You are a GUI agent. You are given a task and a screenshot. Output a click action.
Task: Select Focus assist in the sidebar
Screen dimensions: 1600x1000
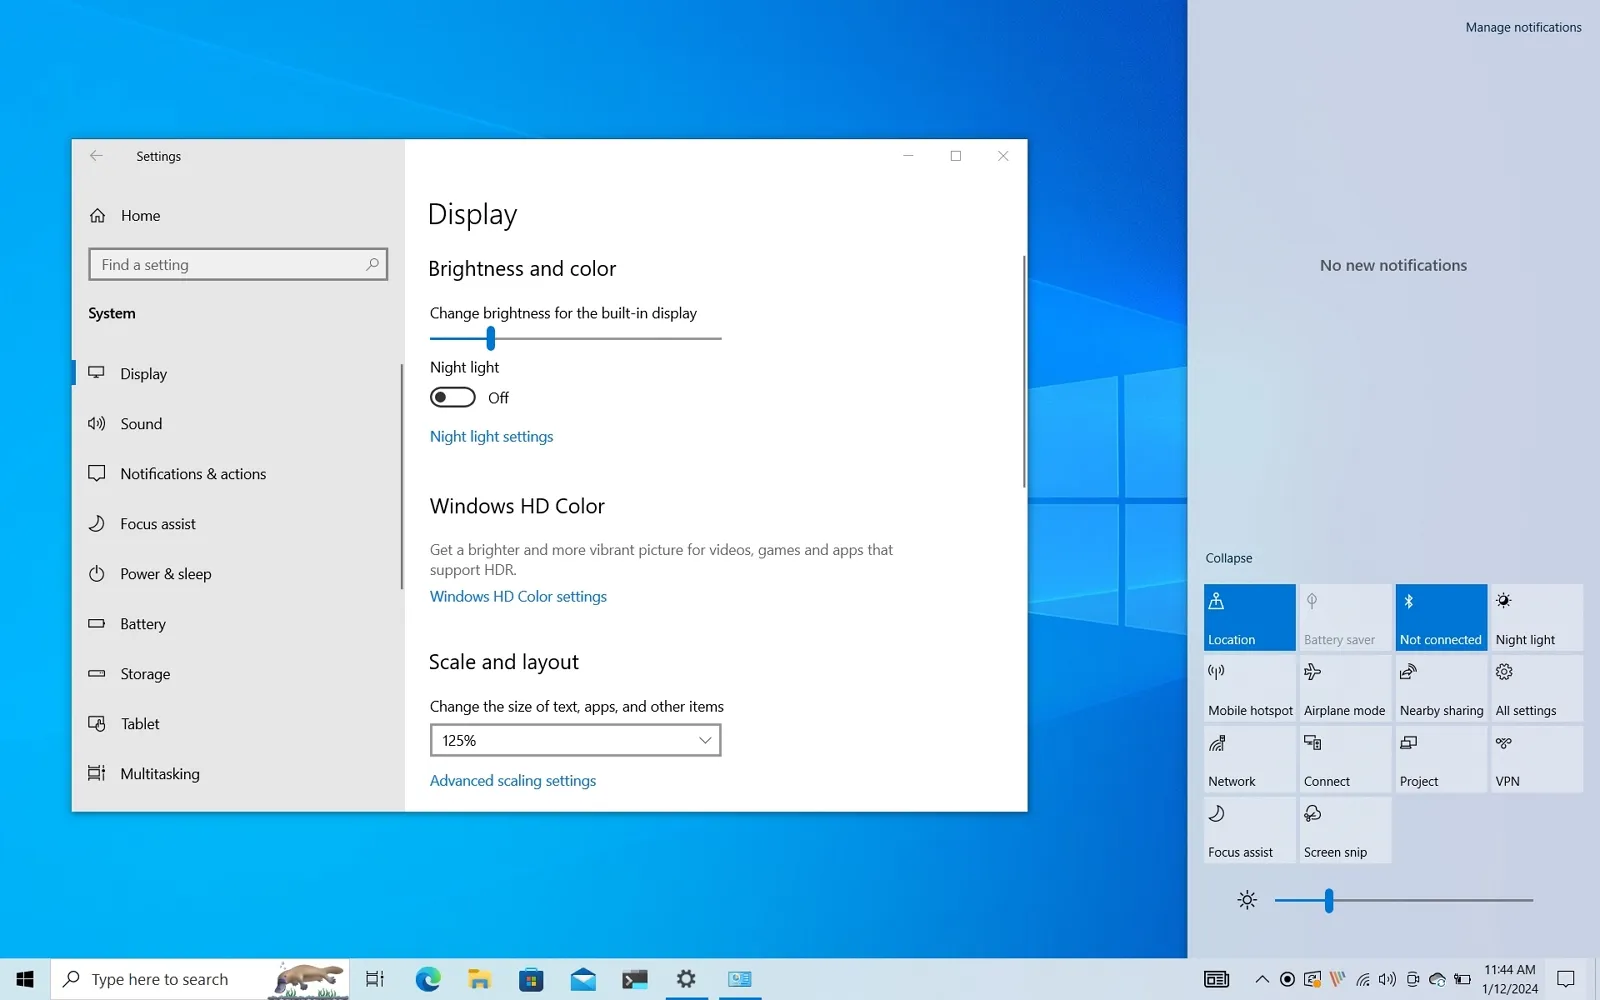point(155,523)
